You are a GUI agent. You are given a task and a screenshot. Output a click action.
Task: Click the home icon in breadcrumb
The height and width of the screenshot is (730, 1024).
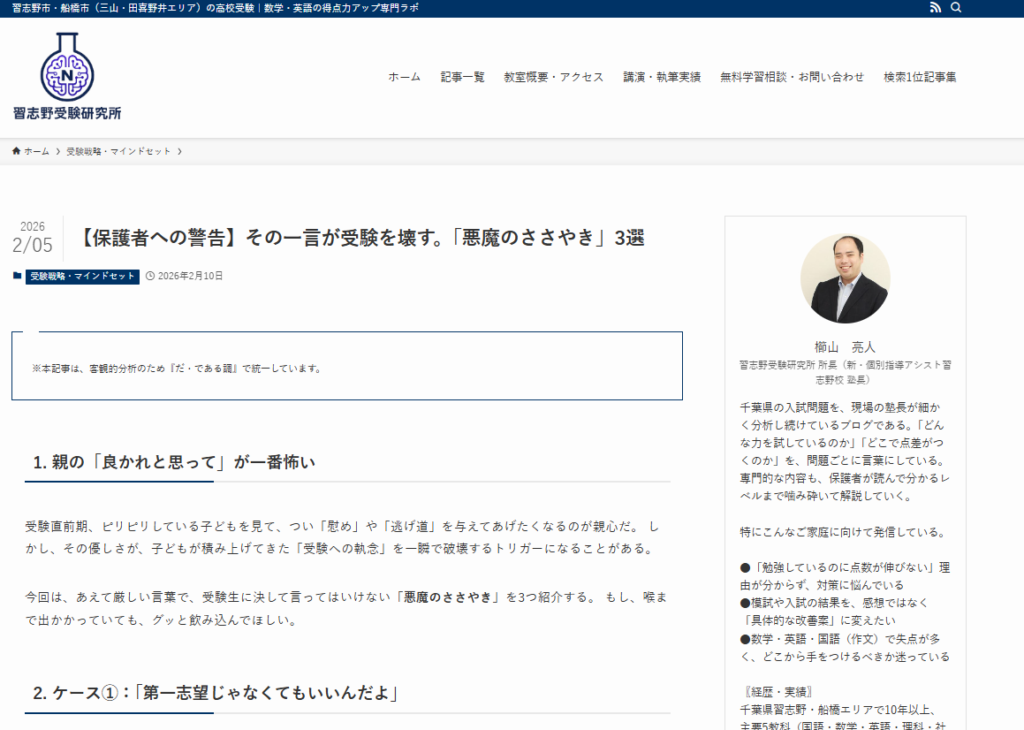17,151
